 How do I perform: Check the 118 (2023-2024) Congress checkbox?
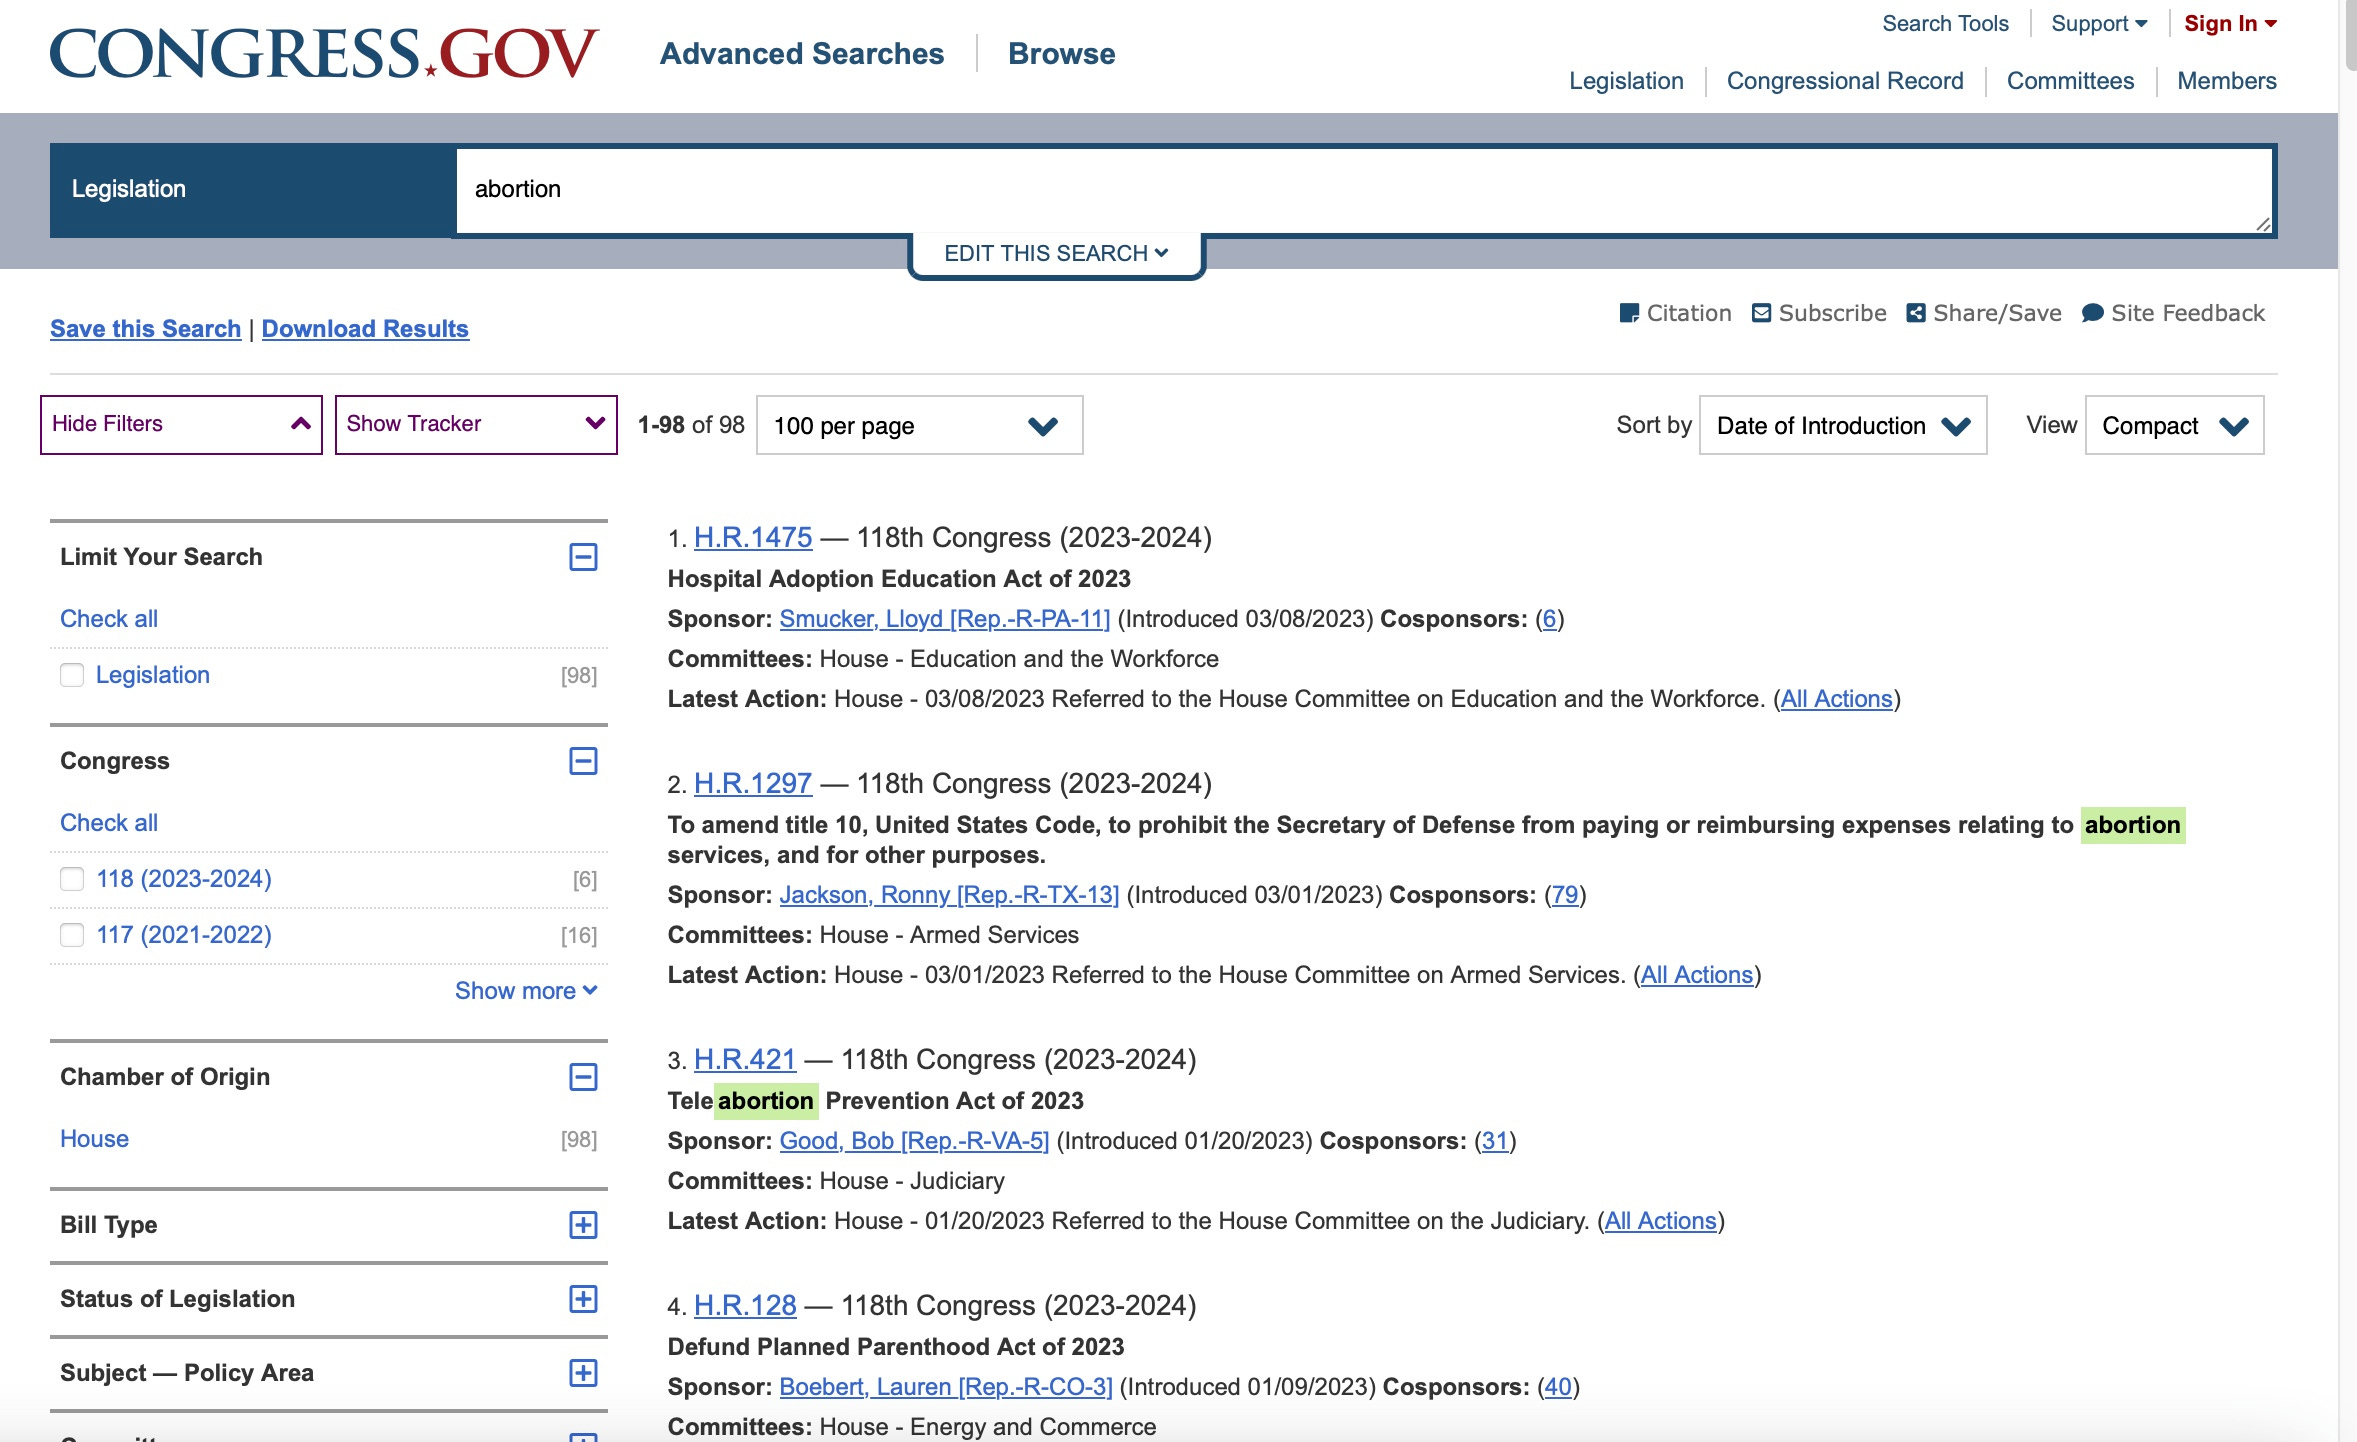pos(72,879)
